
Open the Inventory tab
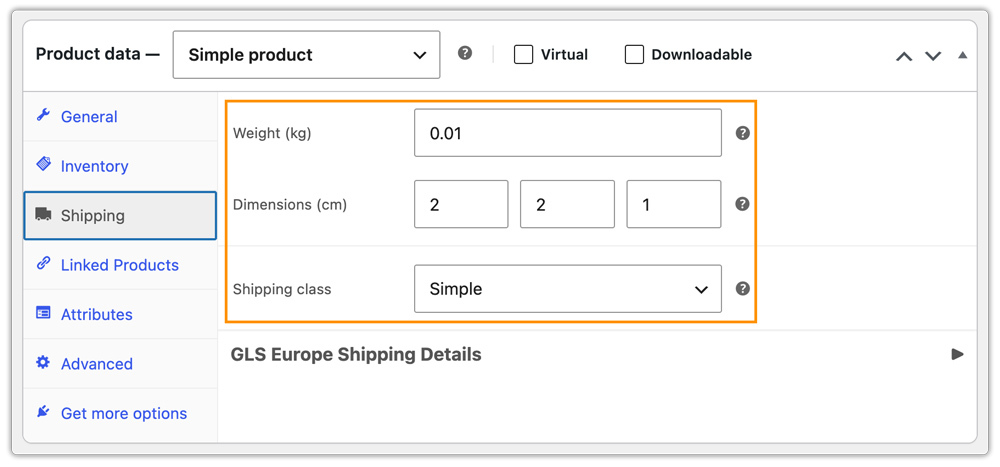(x=120, y=166)
